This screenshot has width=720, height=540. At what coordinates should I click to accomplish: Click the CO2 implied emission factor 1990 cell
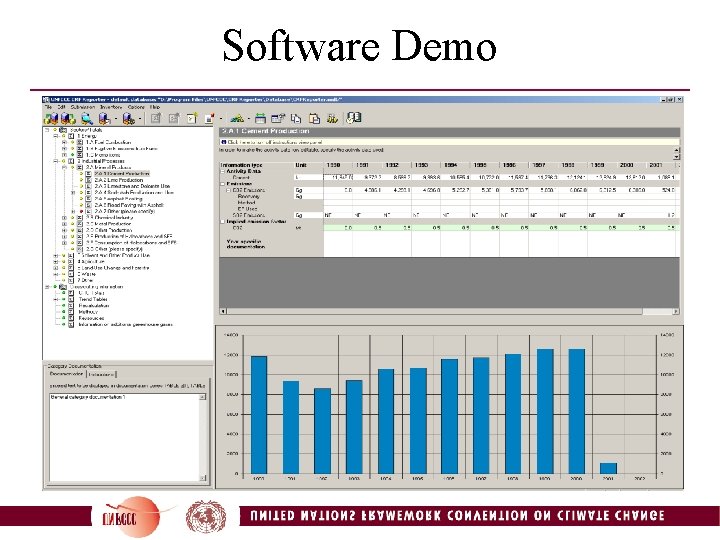tap(338, 228)
